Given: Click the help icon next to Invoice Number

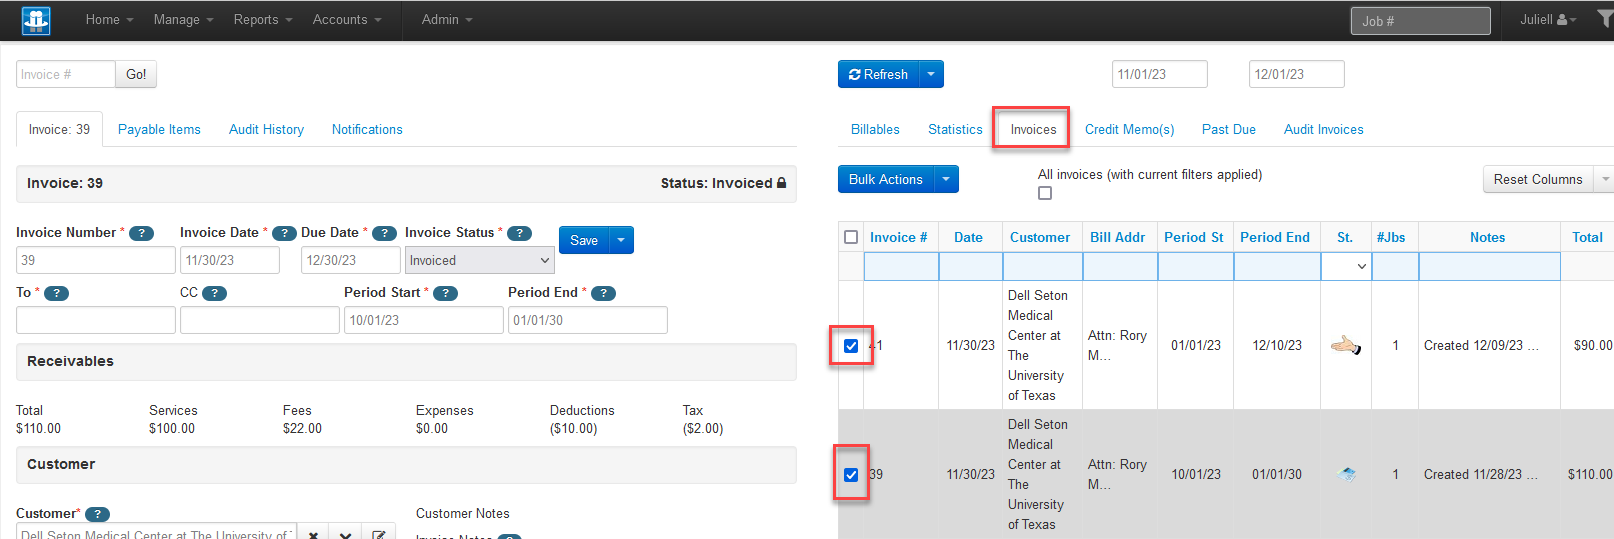Looking at the screenshot, I should [x=141, y=233].
